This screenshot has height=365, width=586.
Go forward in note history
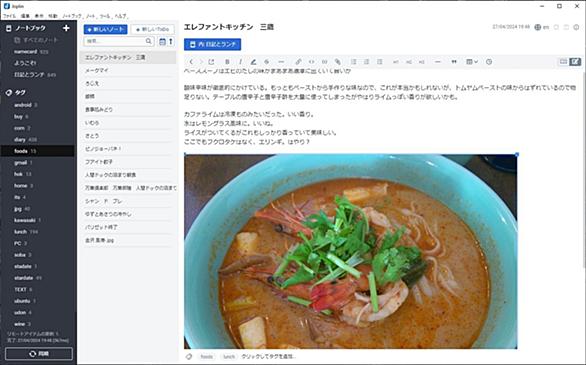click(x=201, y=62)
